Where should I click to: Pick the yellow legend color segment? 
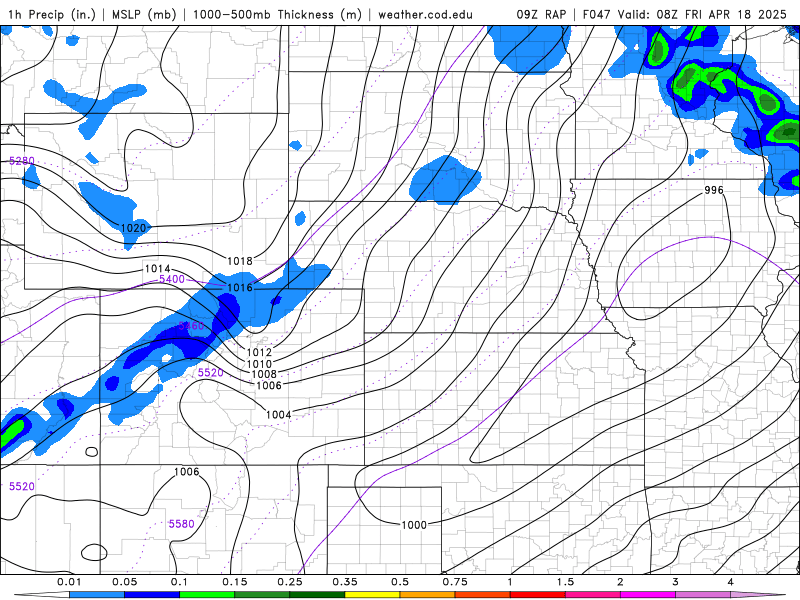click(372, 595)
